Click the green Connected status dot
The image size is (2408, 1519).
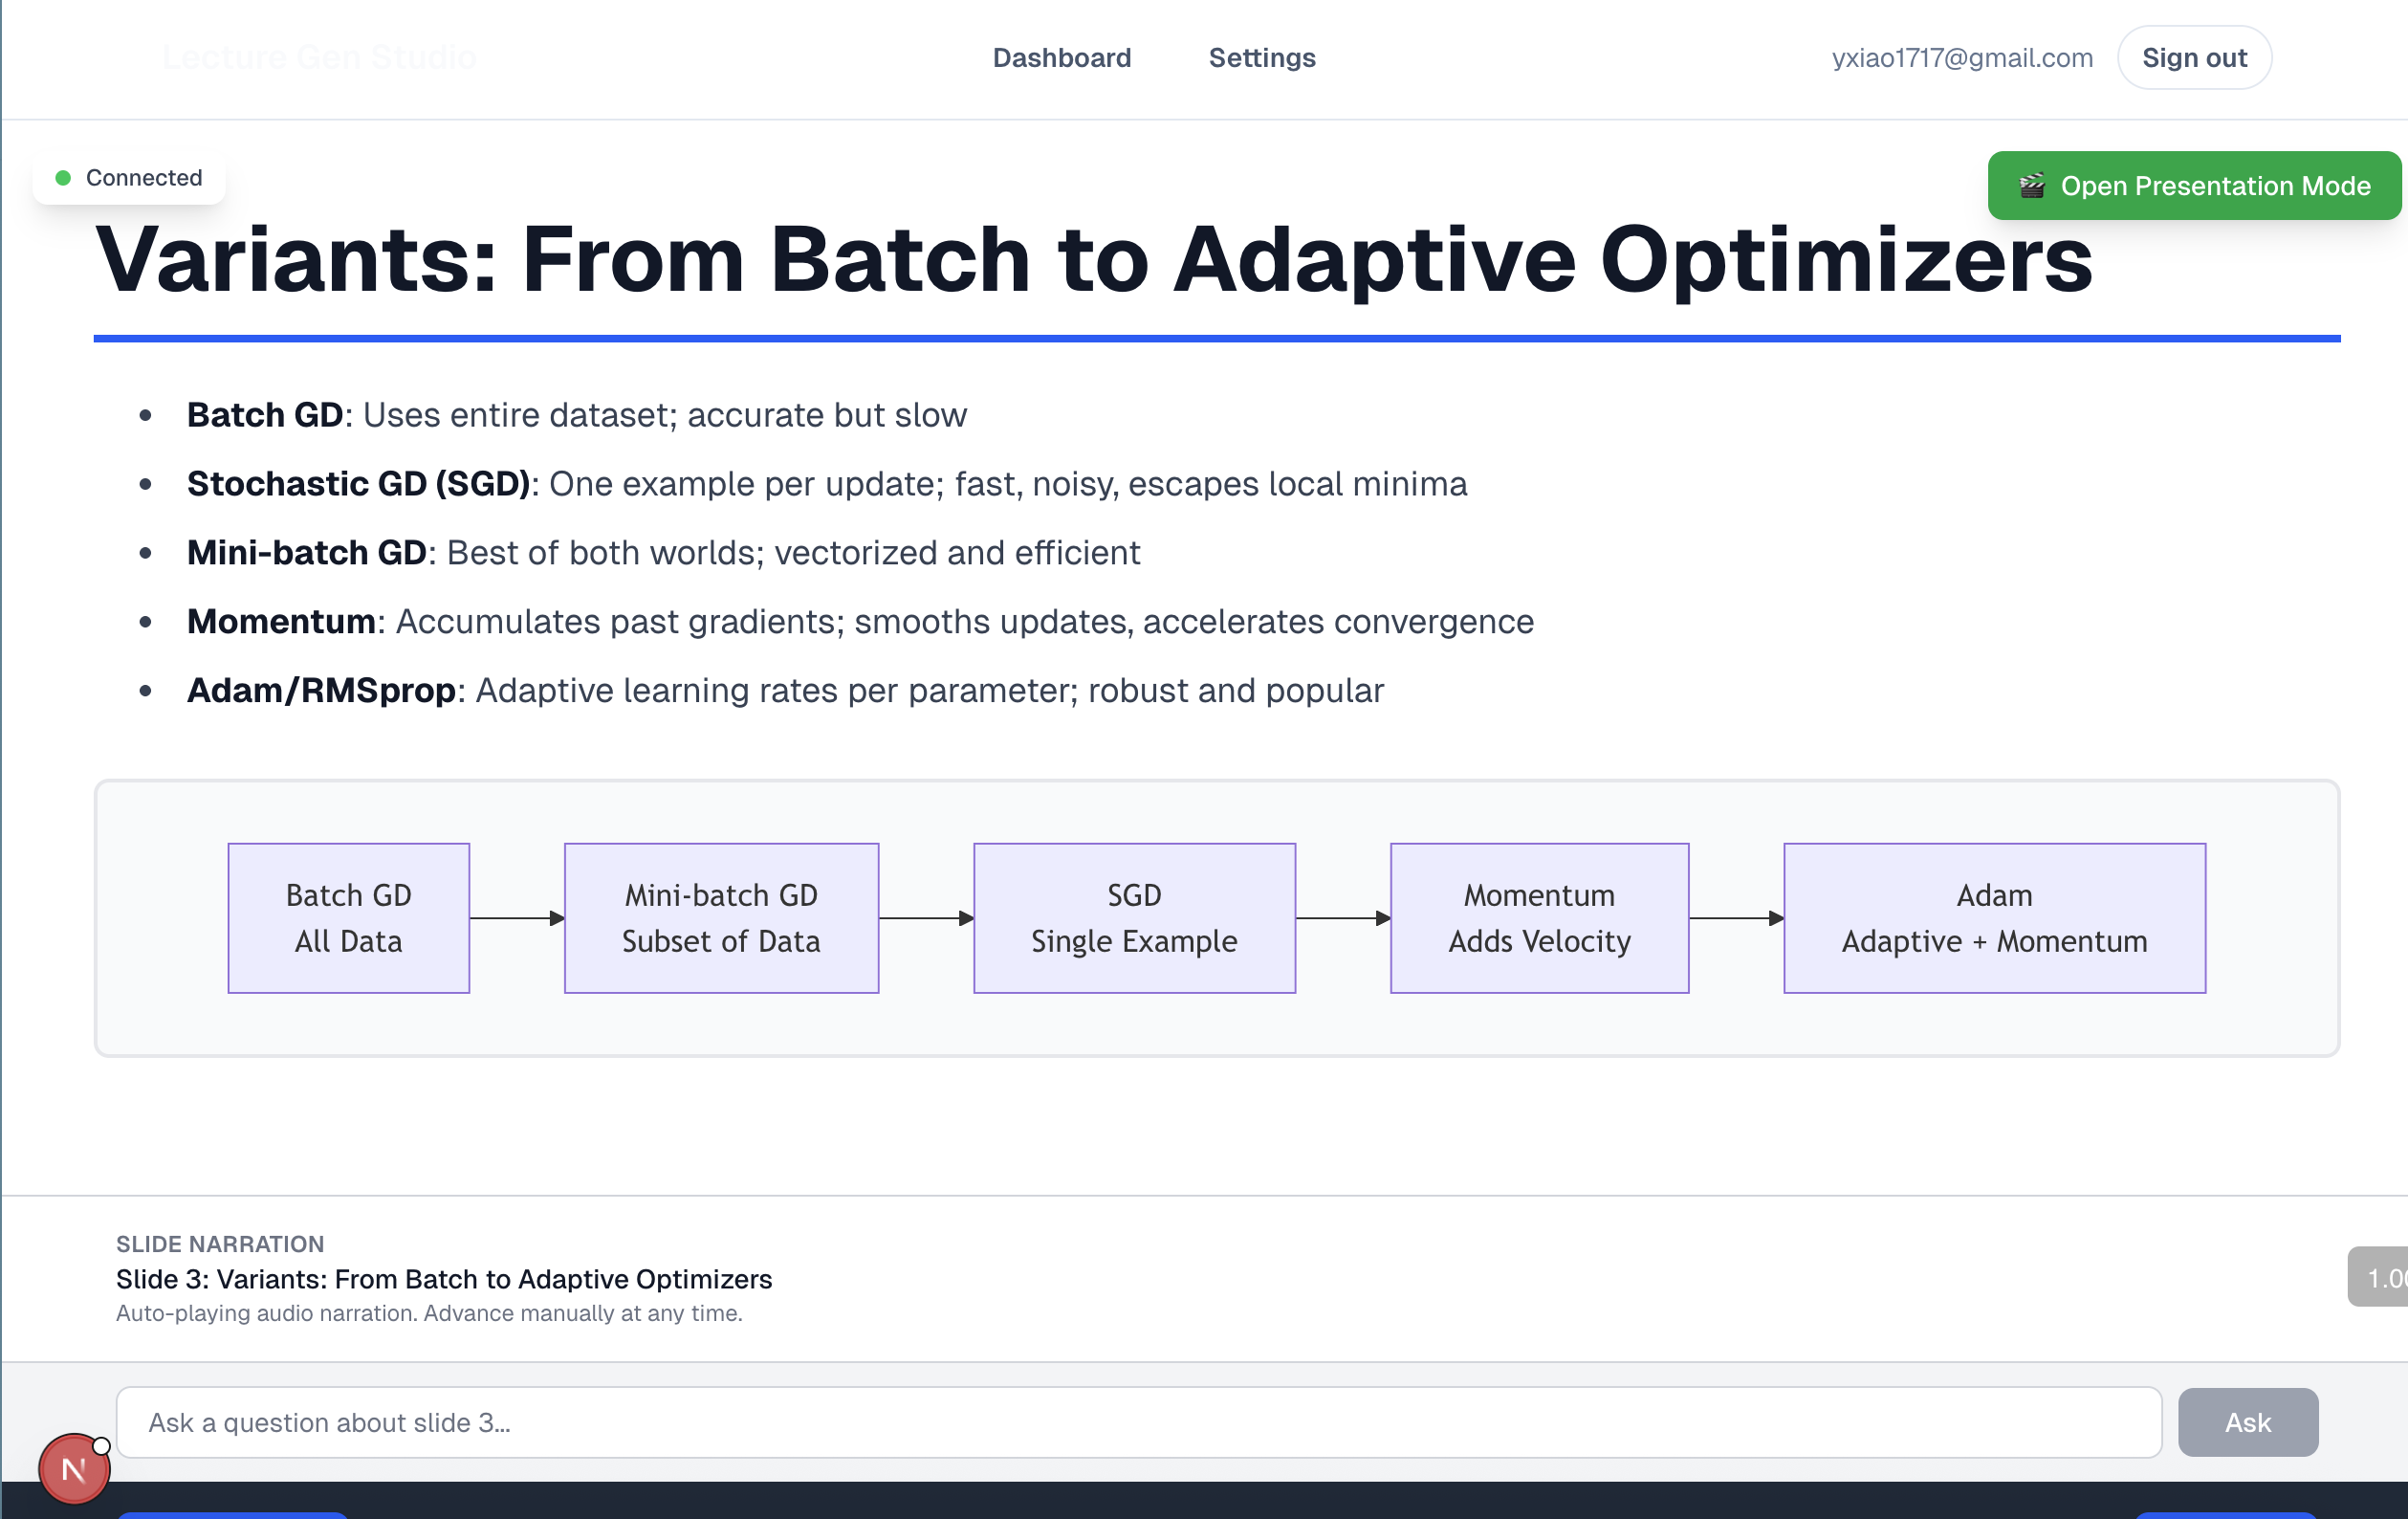tap(63, 178)
